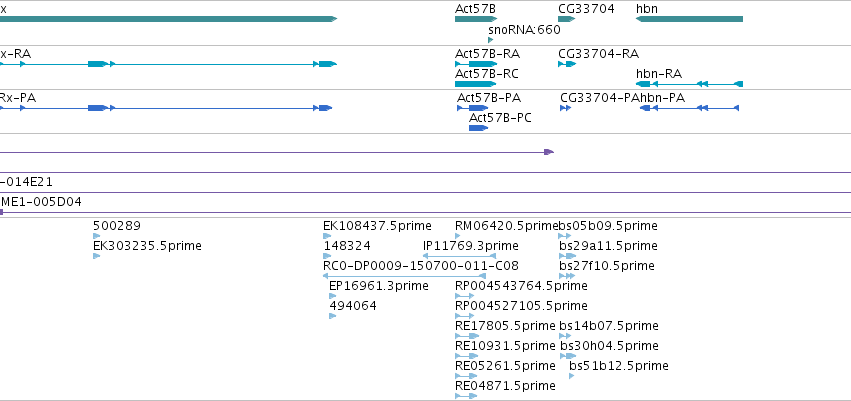The image size is (851, 401).
Task: Click the Act57B-RC transcript glyph
Action: (x=476, y=84)
